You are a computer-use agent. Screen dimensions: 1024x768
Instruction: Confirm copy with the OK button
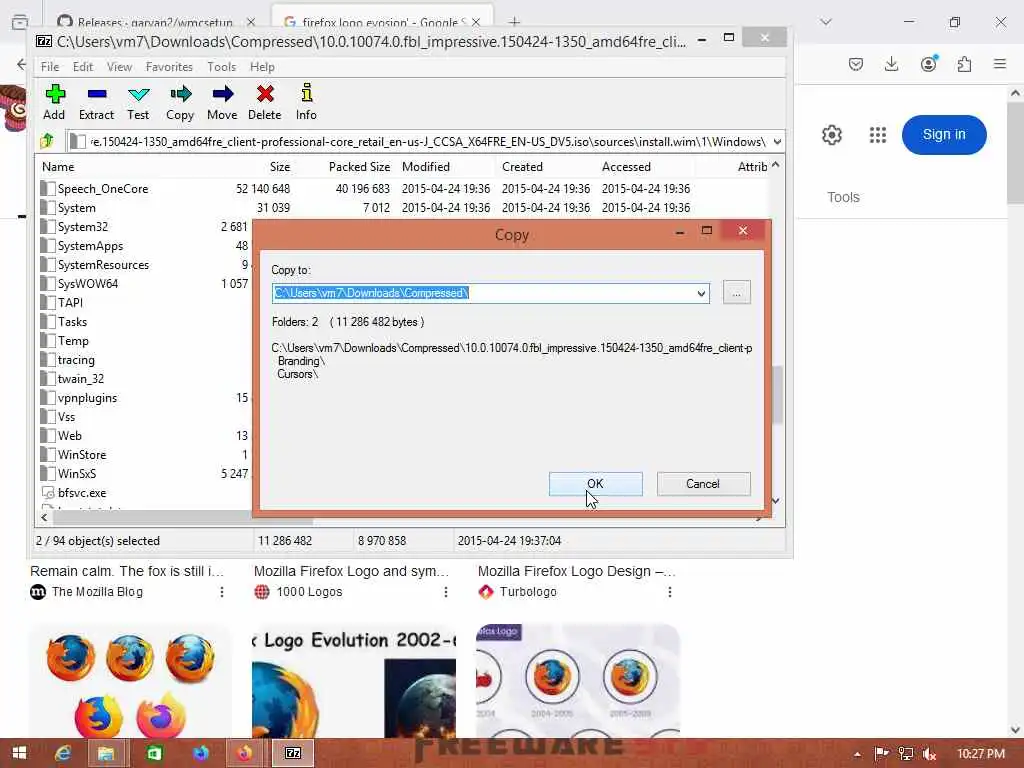(x=596, y=484)
